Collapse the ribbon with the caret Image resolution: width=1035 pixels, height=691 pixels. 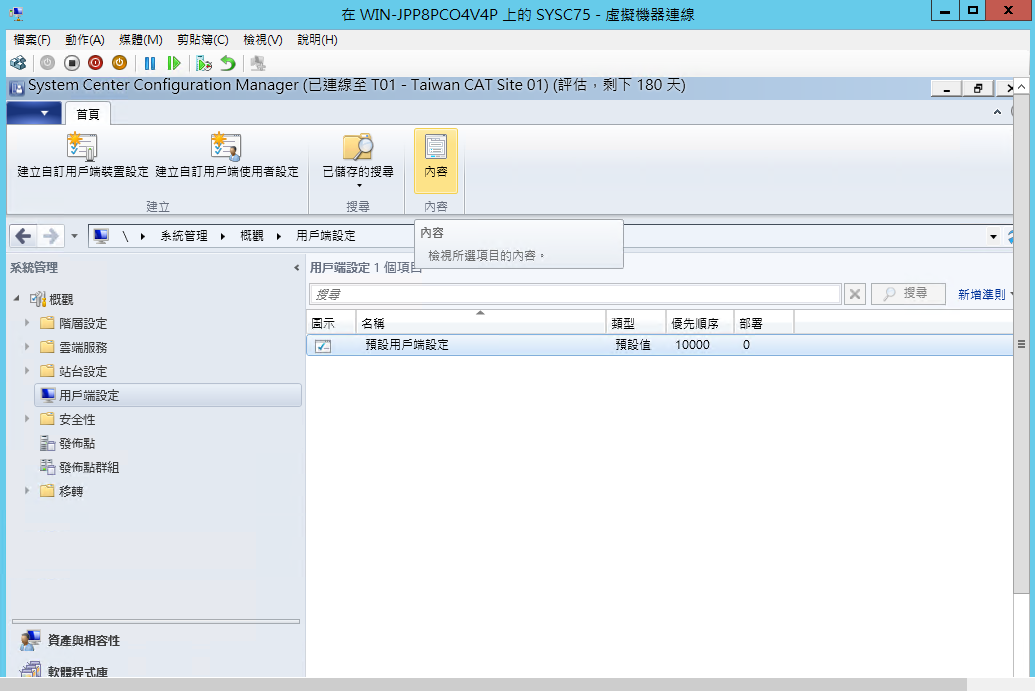click(x=997, y=112)
